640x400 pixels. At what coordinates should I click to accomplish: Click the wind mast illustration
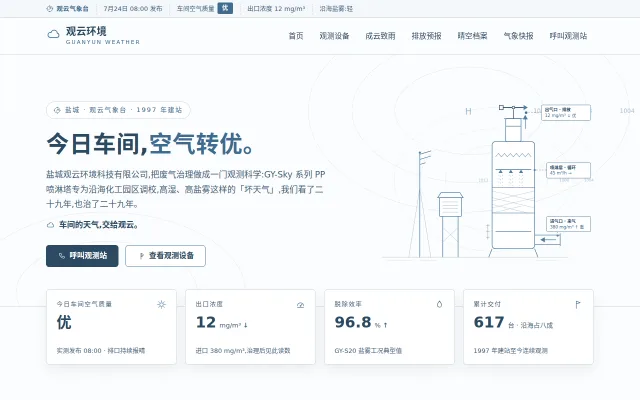pos(420,204)
